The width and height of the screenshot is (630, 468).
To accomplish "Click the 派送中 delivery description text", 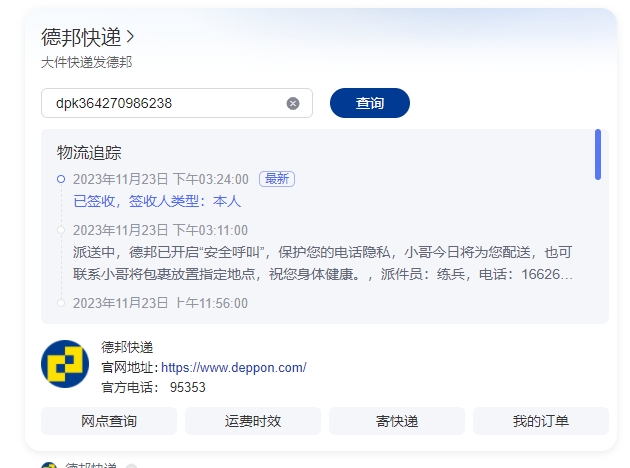I will click(x=323, y=263).
